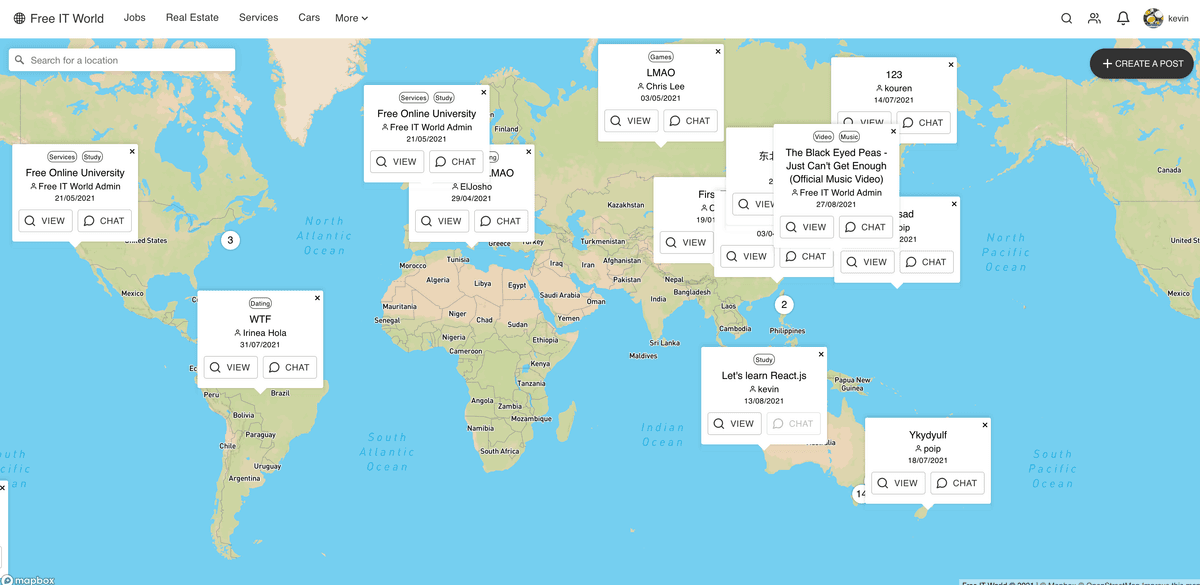Open the people/community icon in header
Viewport: 1200px width, 585px height.
(1094, 18)
